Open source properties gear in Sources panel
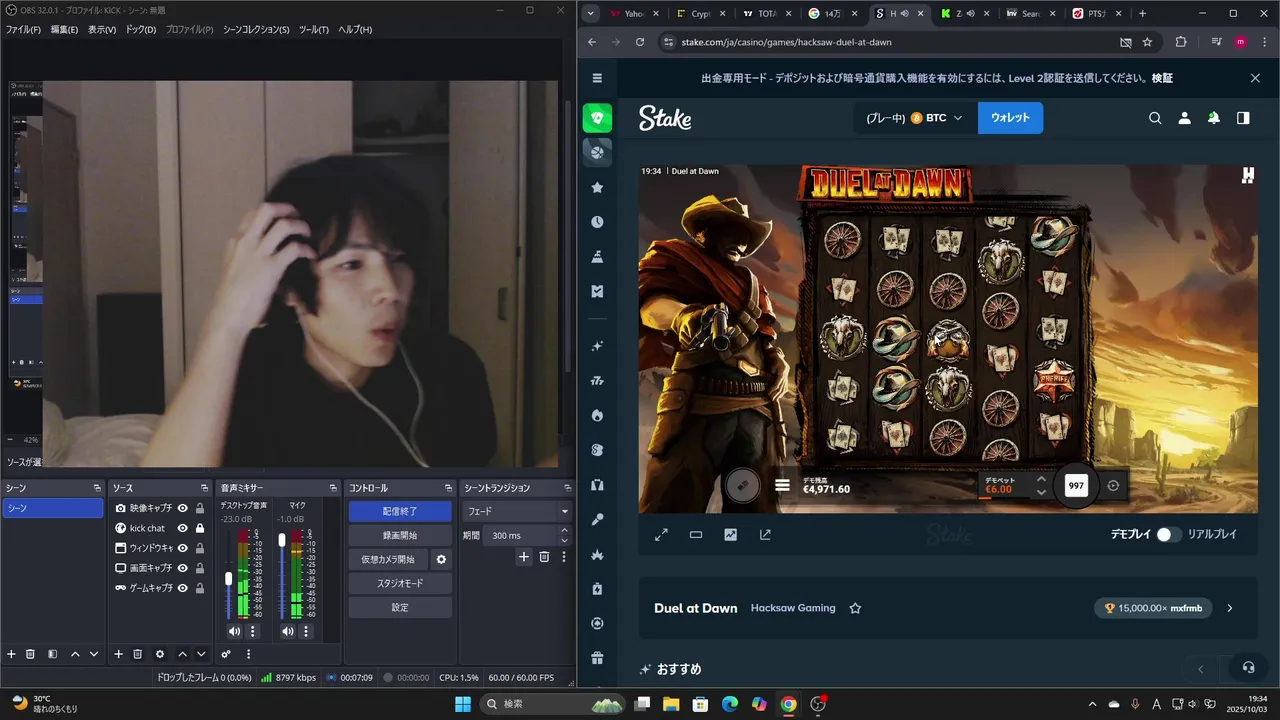Screen dimensions: 1280x720 (x=159, y=654)
